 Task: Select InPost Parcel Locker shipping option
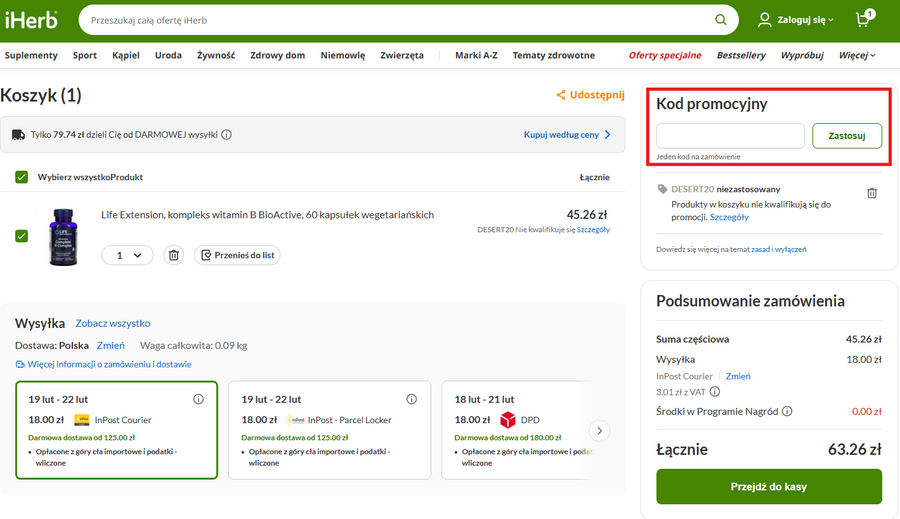pyautogui.click(x=329, y=430)
